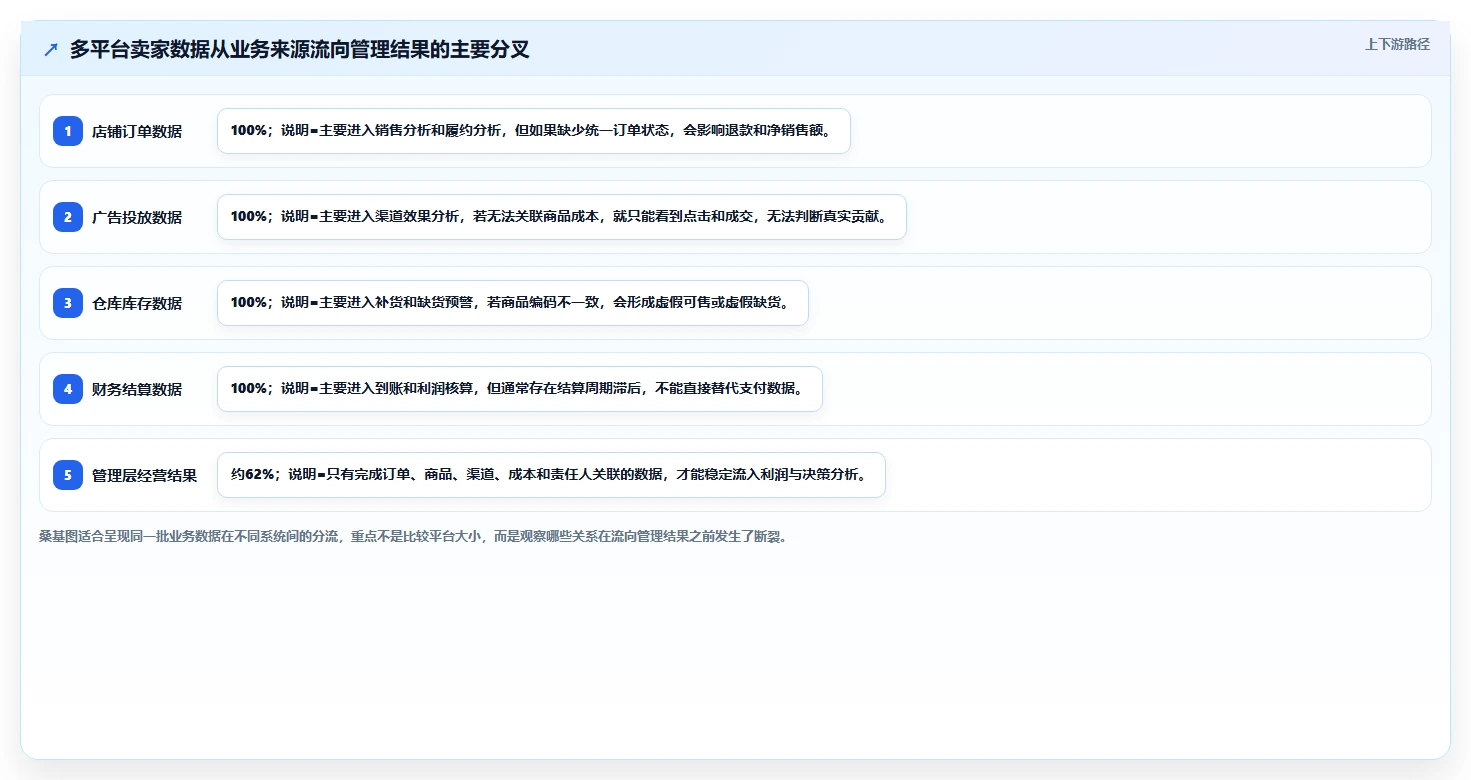Image resolution: width=1471 pixels, height=780 pixels.
Task: Click the footnote starting with 桑基图适合呈现
Action: (413, 536)
